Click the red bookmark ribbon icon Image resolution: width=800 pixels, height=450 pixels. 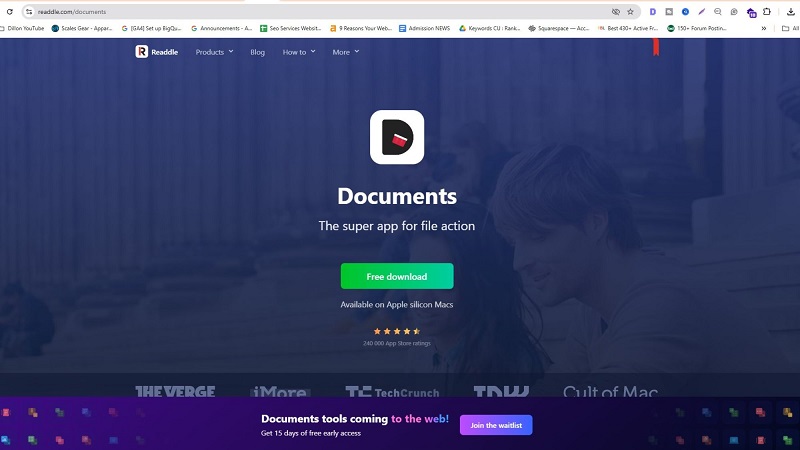pyautogui.click(x=656, y=47)
